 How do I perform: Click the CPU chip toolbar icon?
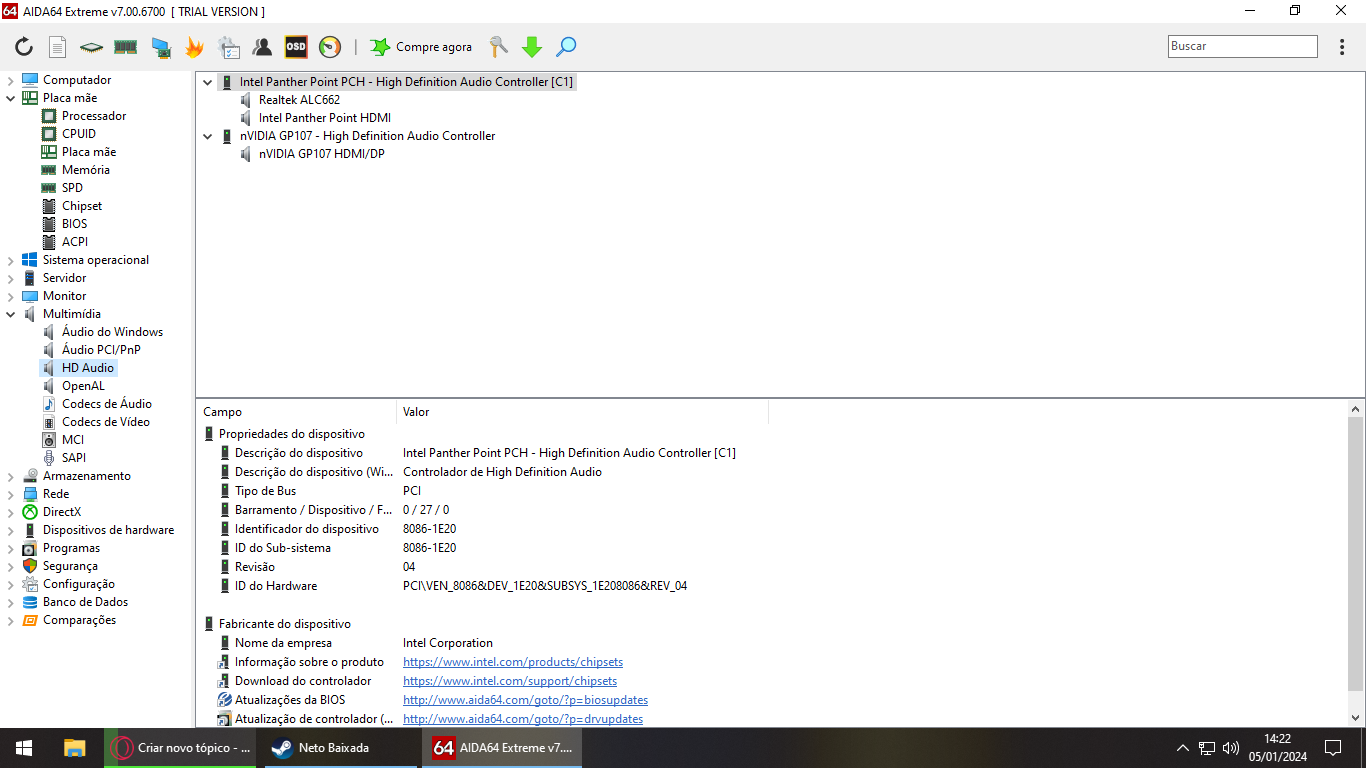91,47
